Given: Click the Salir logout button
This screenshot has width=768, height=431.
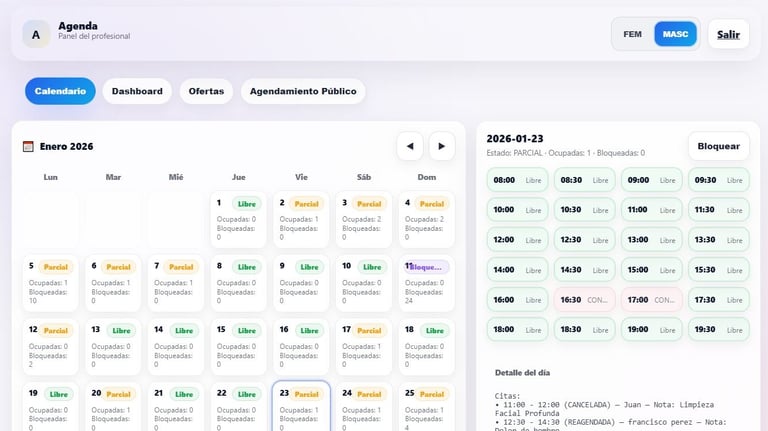Looking at the screenshot, I should [728, 34].
